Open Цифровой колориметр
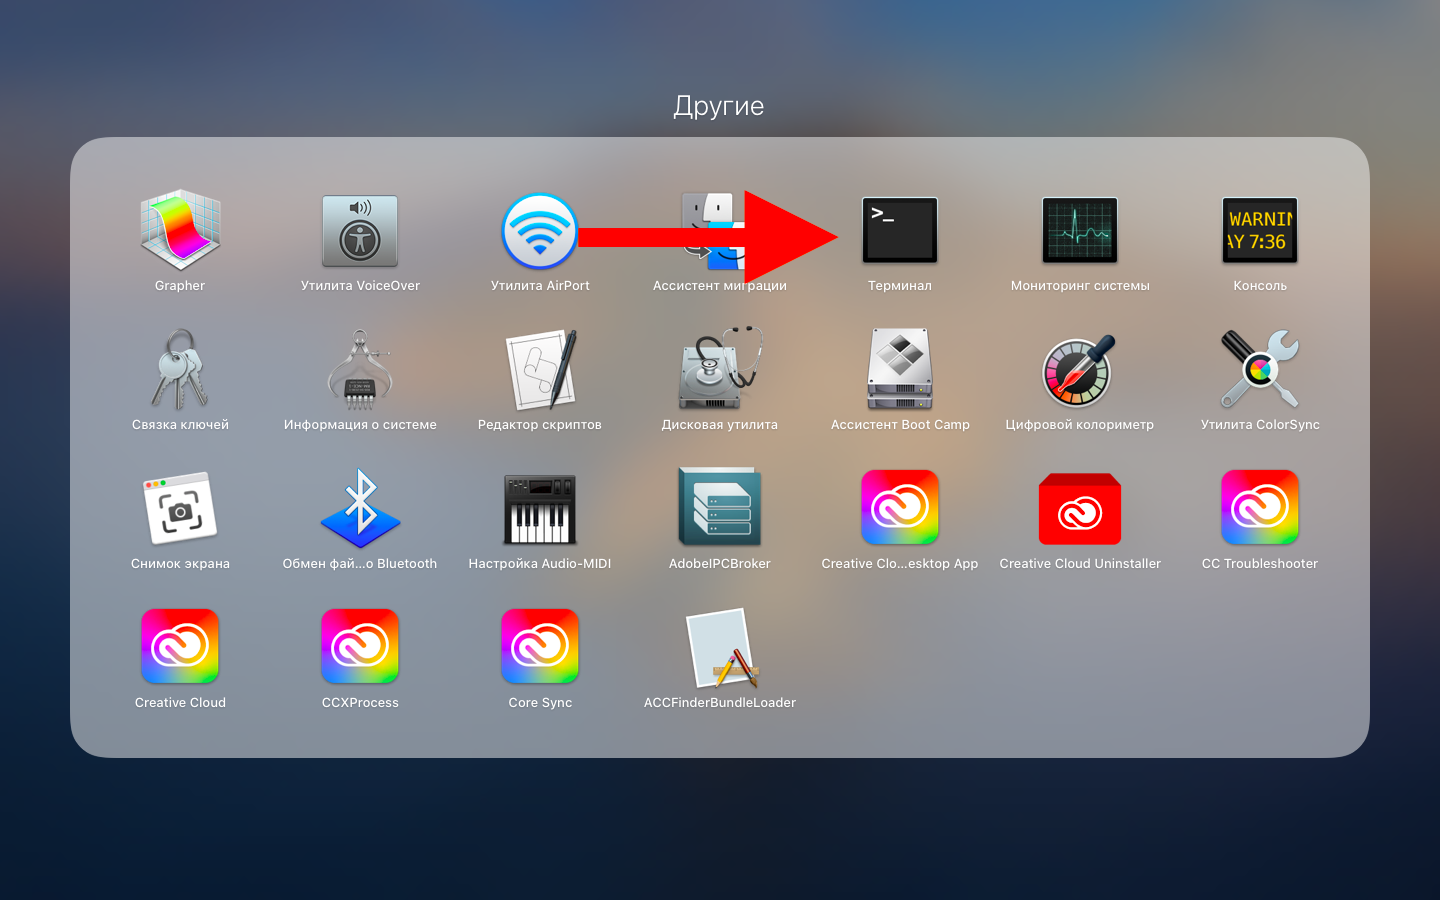1440x900 pixels. (1080, 369)
